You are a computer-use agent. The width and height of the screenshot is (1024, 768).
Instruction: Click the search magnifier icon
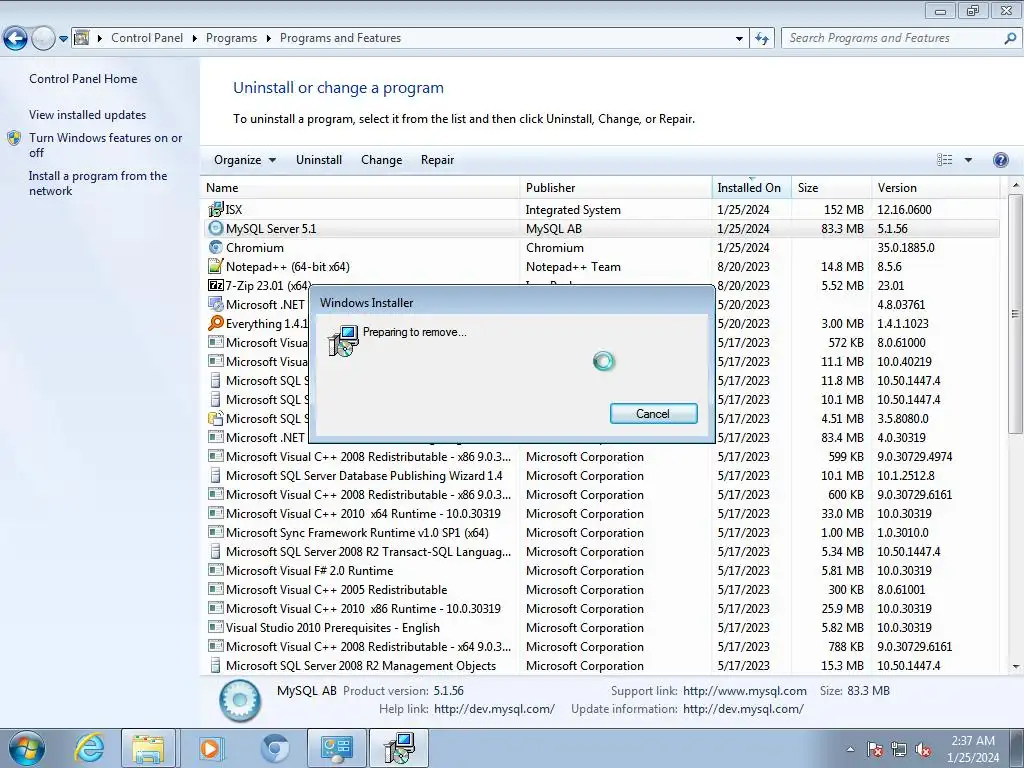(x=1010, y=39)
